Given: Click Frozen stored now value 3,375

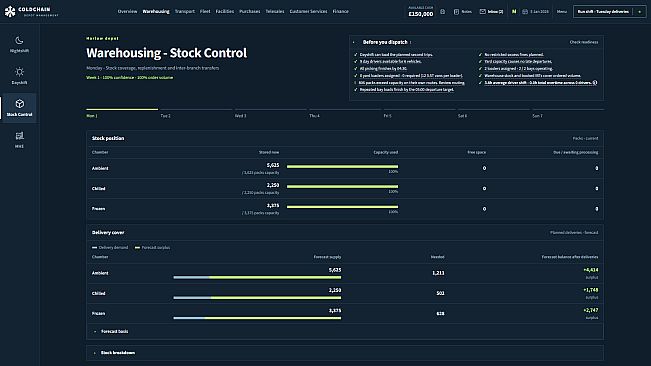Looking at the screenshot, I should (273, 205).
